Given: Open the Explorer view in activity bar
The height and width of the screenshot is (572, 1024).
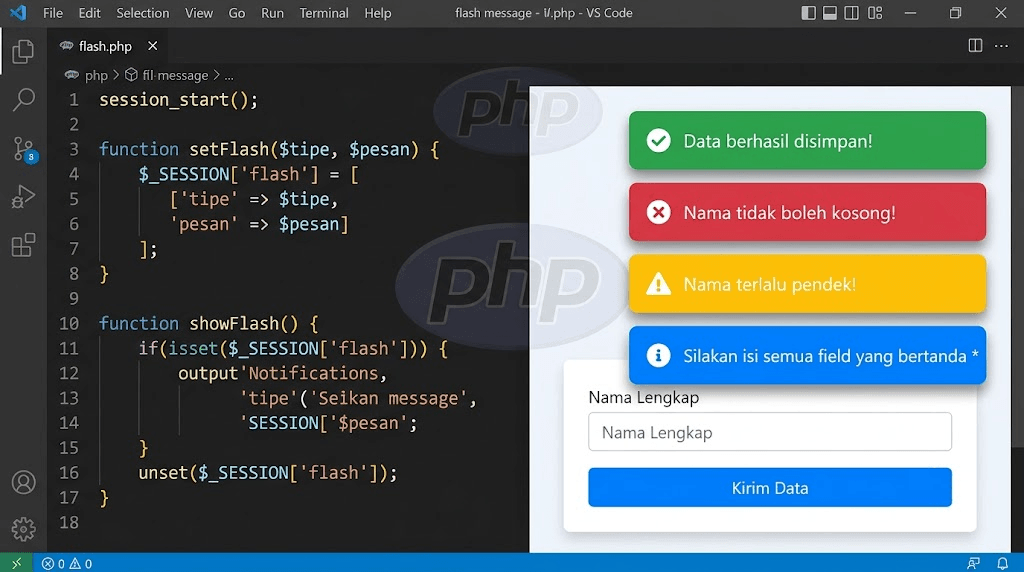Looking at the screenshot, I should (23, 52).
